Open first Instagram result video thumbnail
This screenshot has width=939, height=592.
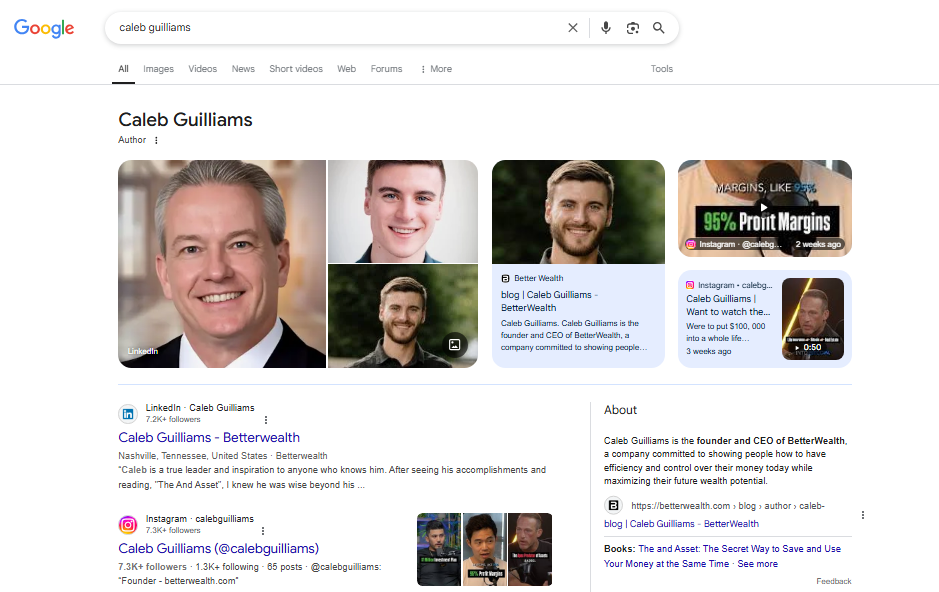[439, 549]
